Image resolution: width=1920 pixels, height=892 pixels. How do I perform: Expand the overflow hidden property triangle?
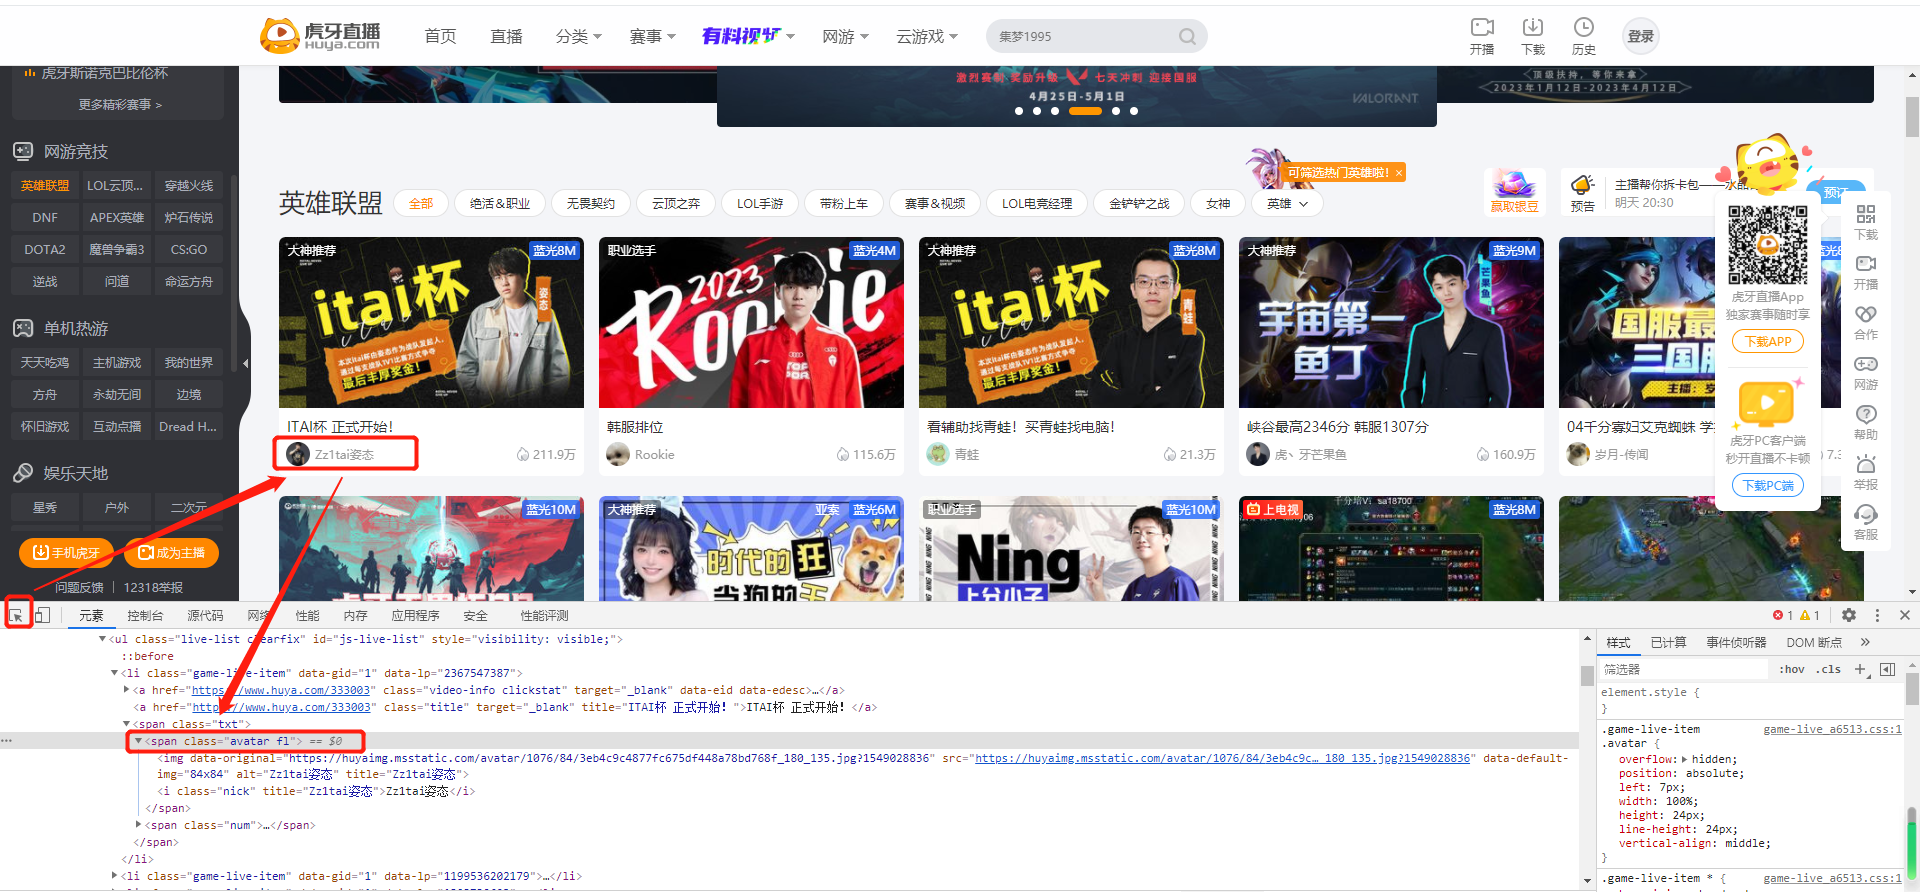(1685, 760)
